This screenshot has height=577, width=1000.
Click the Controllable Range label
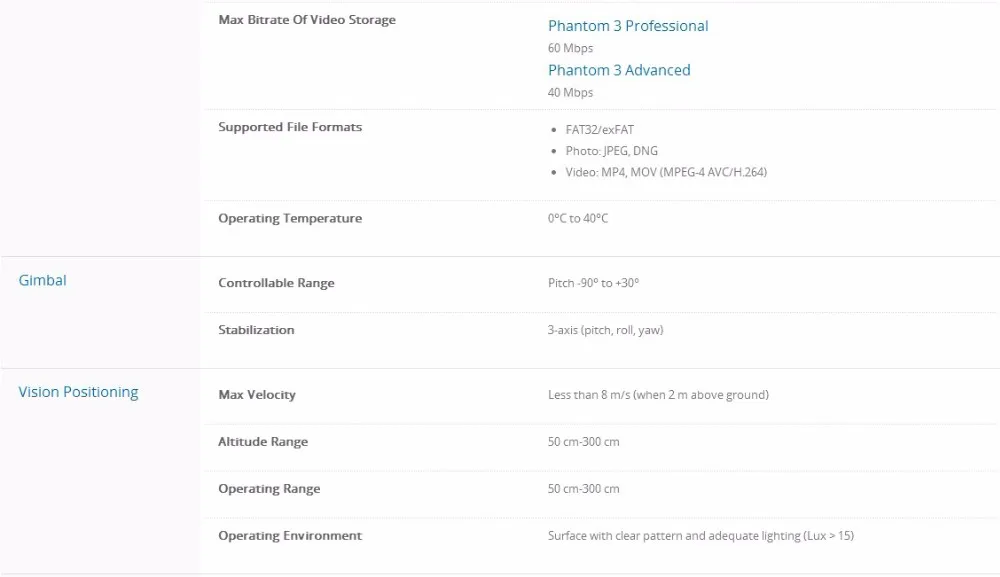click(x=276, y=283)
